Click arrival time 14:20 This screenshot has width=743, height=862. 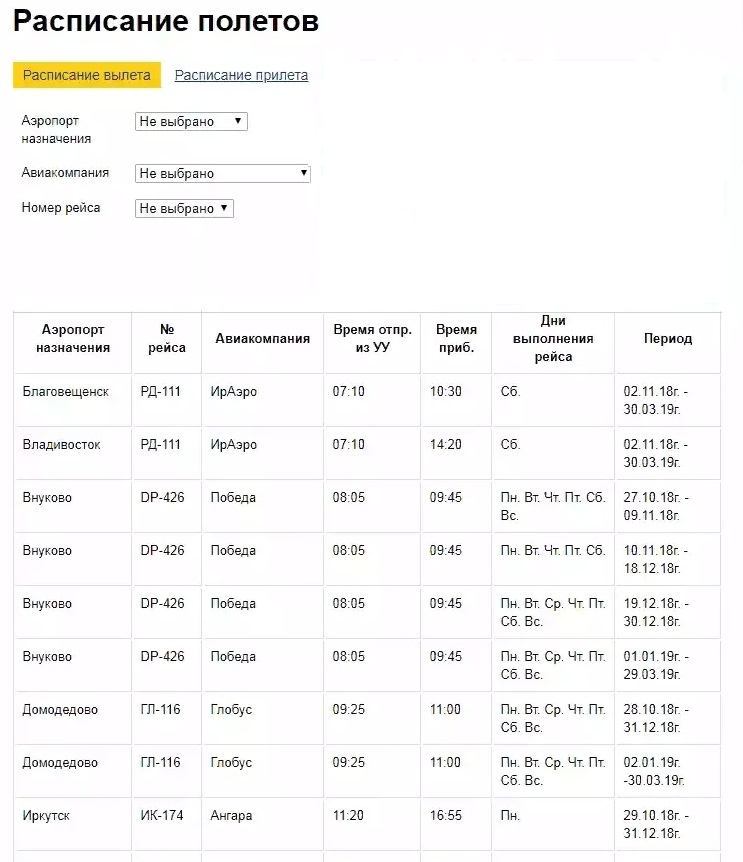(445, 444)
